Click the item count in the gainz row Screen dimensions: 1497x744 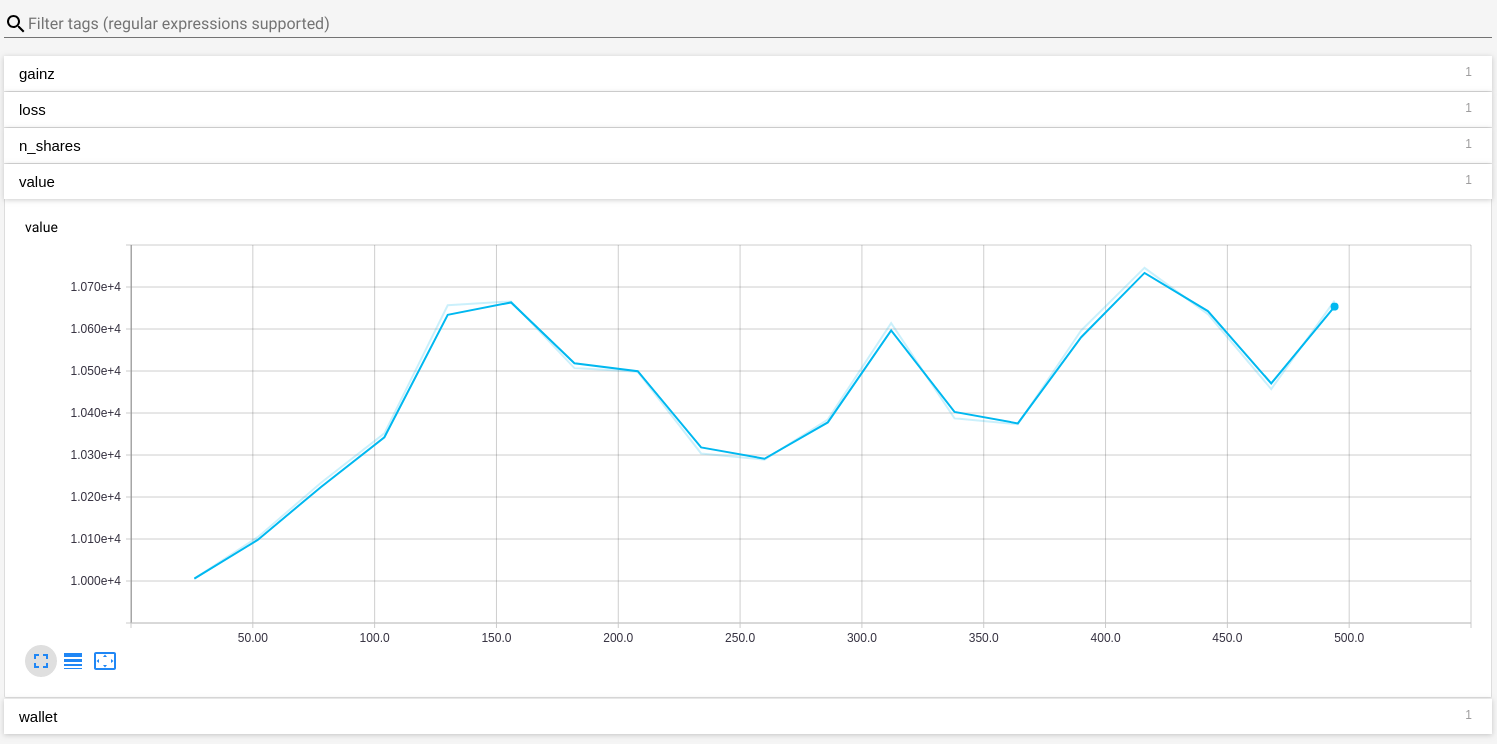pyautogui.click(x=1468, y=72)
